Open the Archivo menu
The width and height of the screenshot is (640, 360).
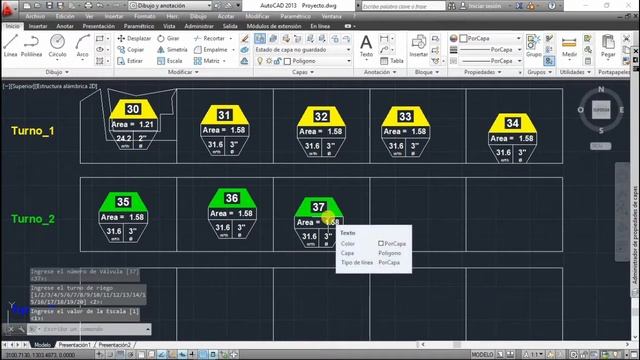pyautogui.click(x=35, y=16)
